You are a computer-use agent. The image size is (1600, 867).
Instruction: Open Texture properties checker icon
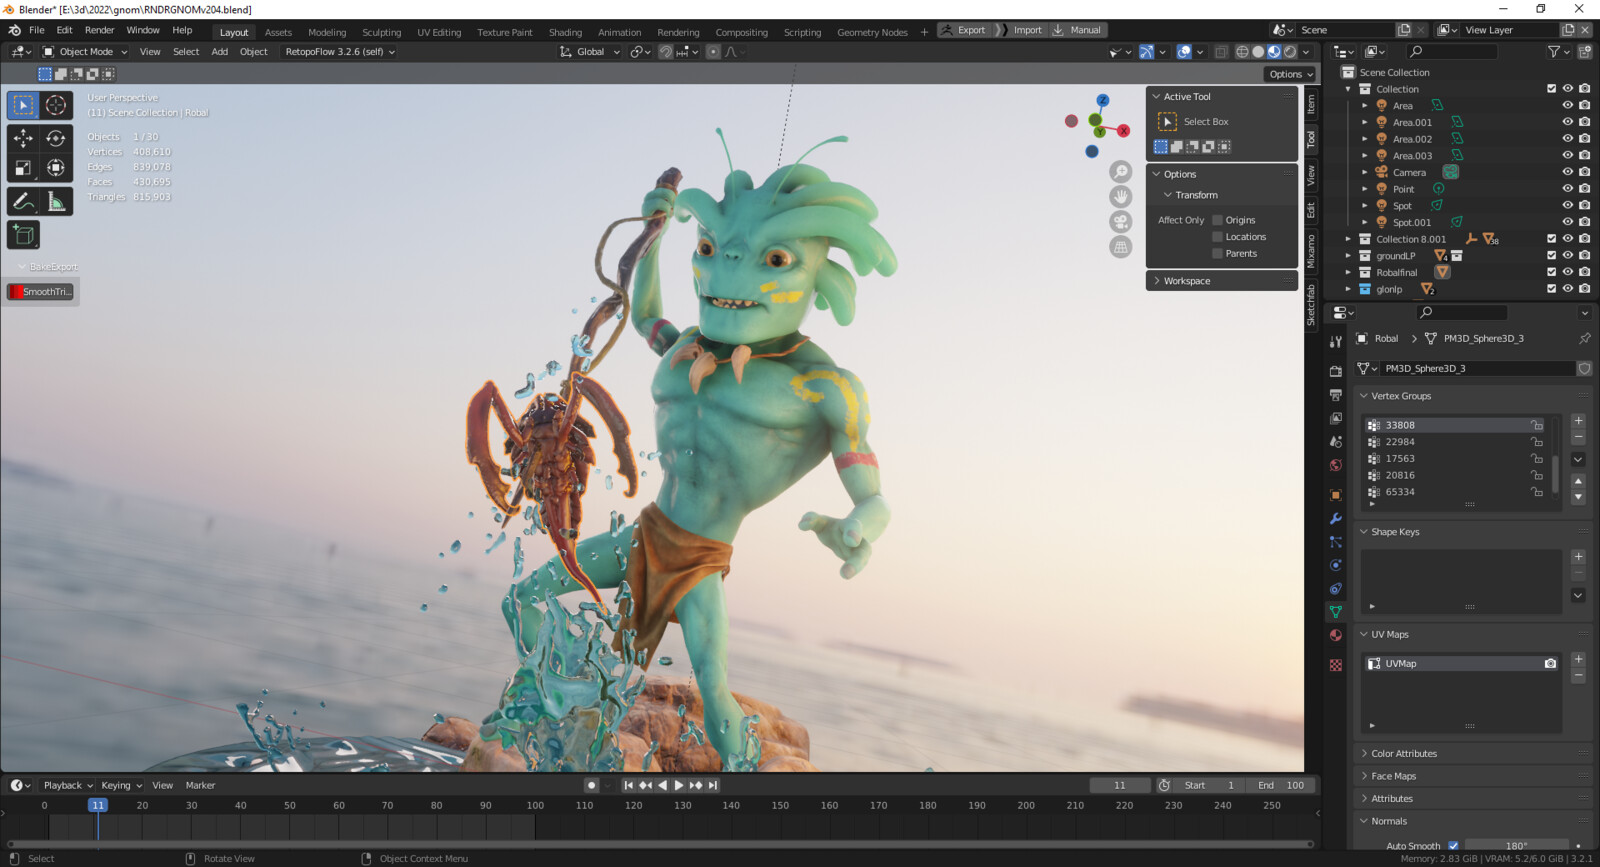(1336, 665)
